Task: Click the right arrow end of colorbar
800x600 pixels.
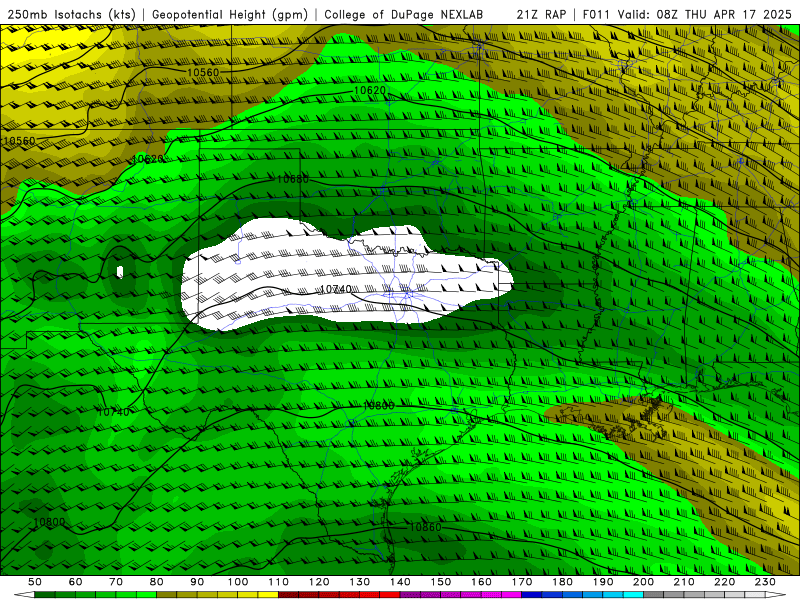Action: (776, 595)
